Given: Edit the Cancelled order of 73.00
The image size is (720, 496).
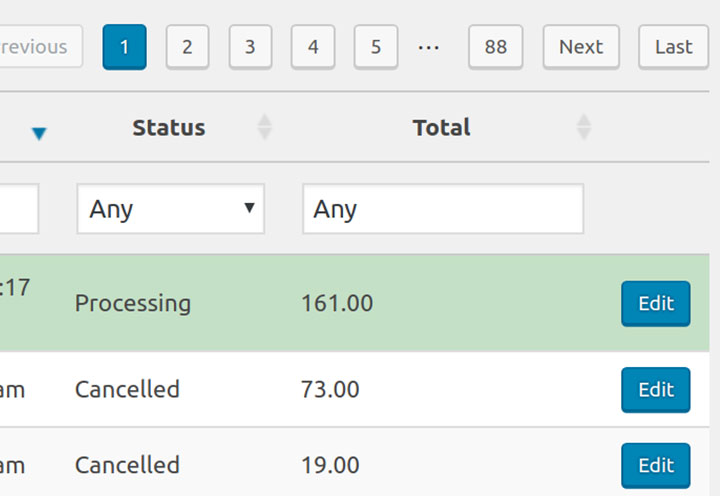Looking at the screenshot, I should pos(656,390).
